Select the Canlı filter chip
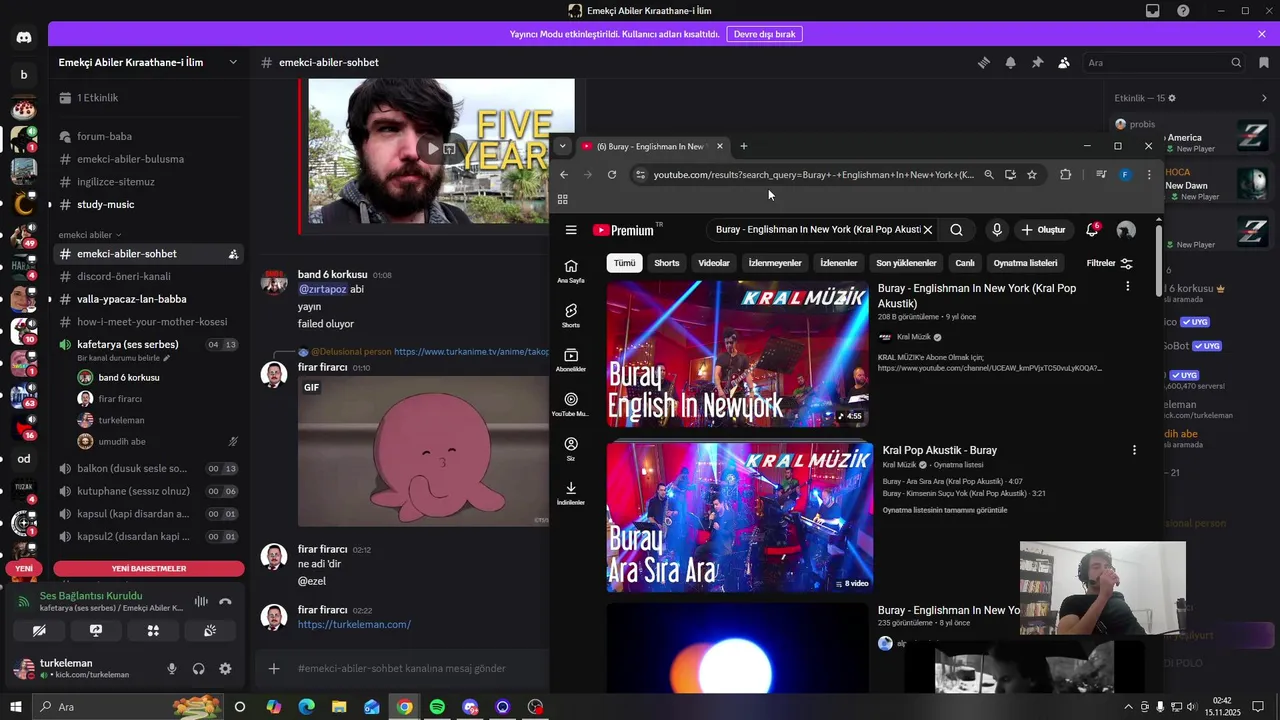 point(965,263)
